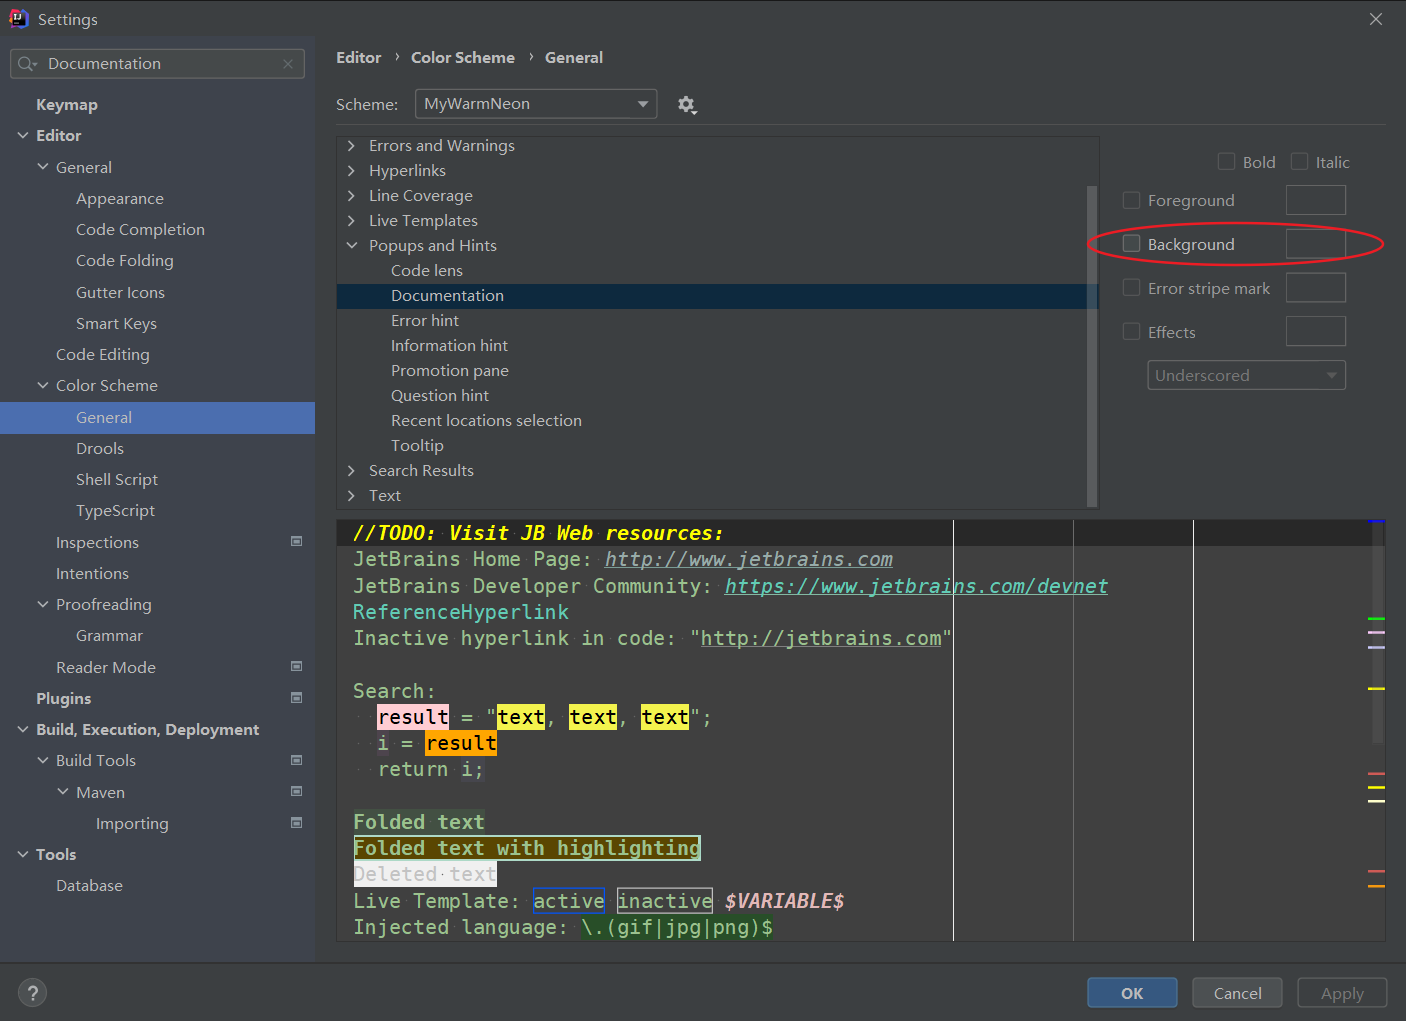The image size is (1406, 1021).
Task: Select Question hint attribute
Action: pyautogui.click(x=440, y=396)
